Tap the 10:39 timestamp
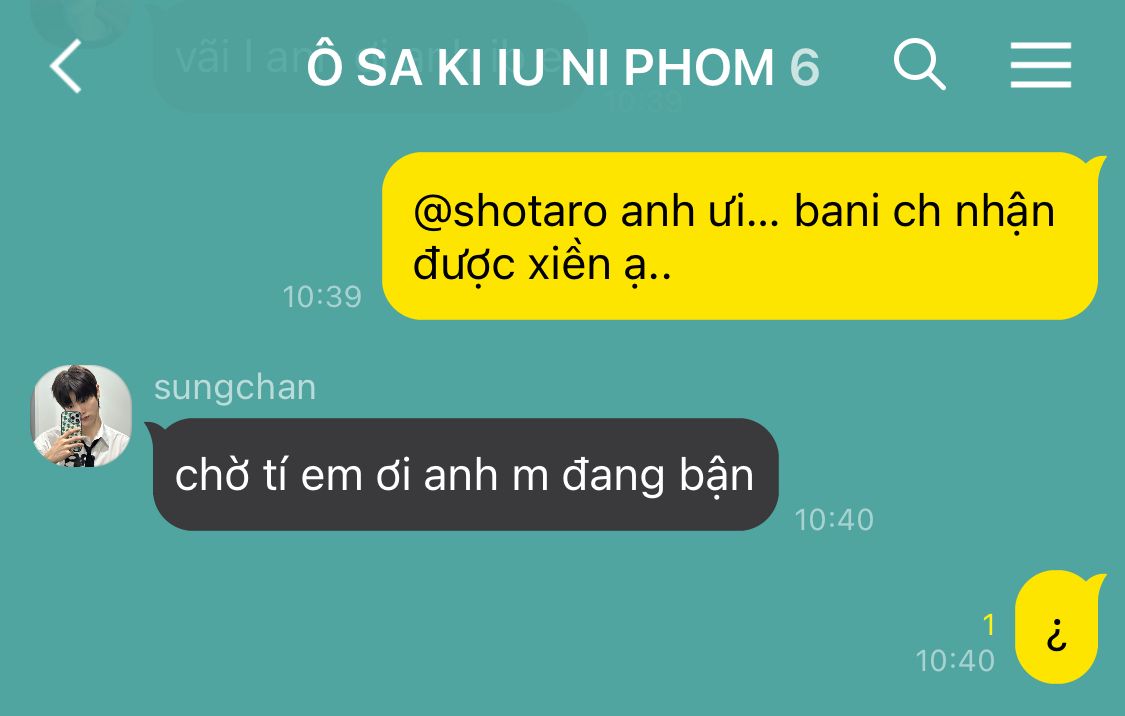The width and height of the screenshot is (1125, 716). [x=322, y=297]
